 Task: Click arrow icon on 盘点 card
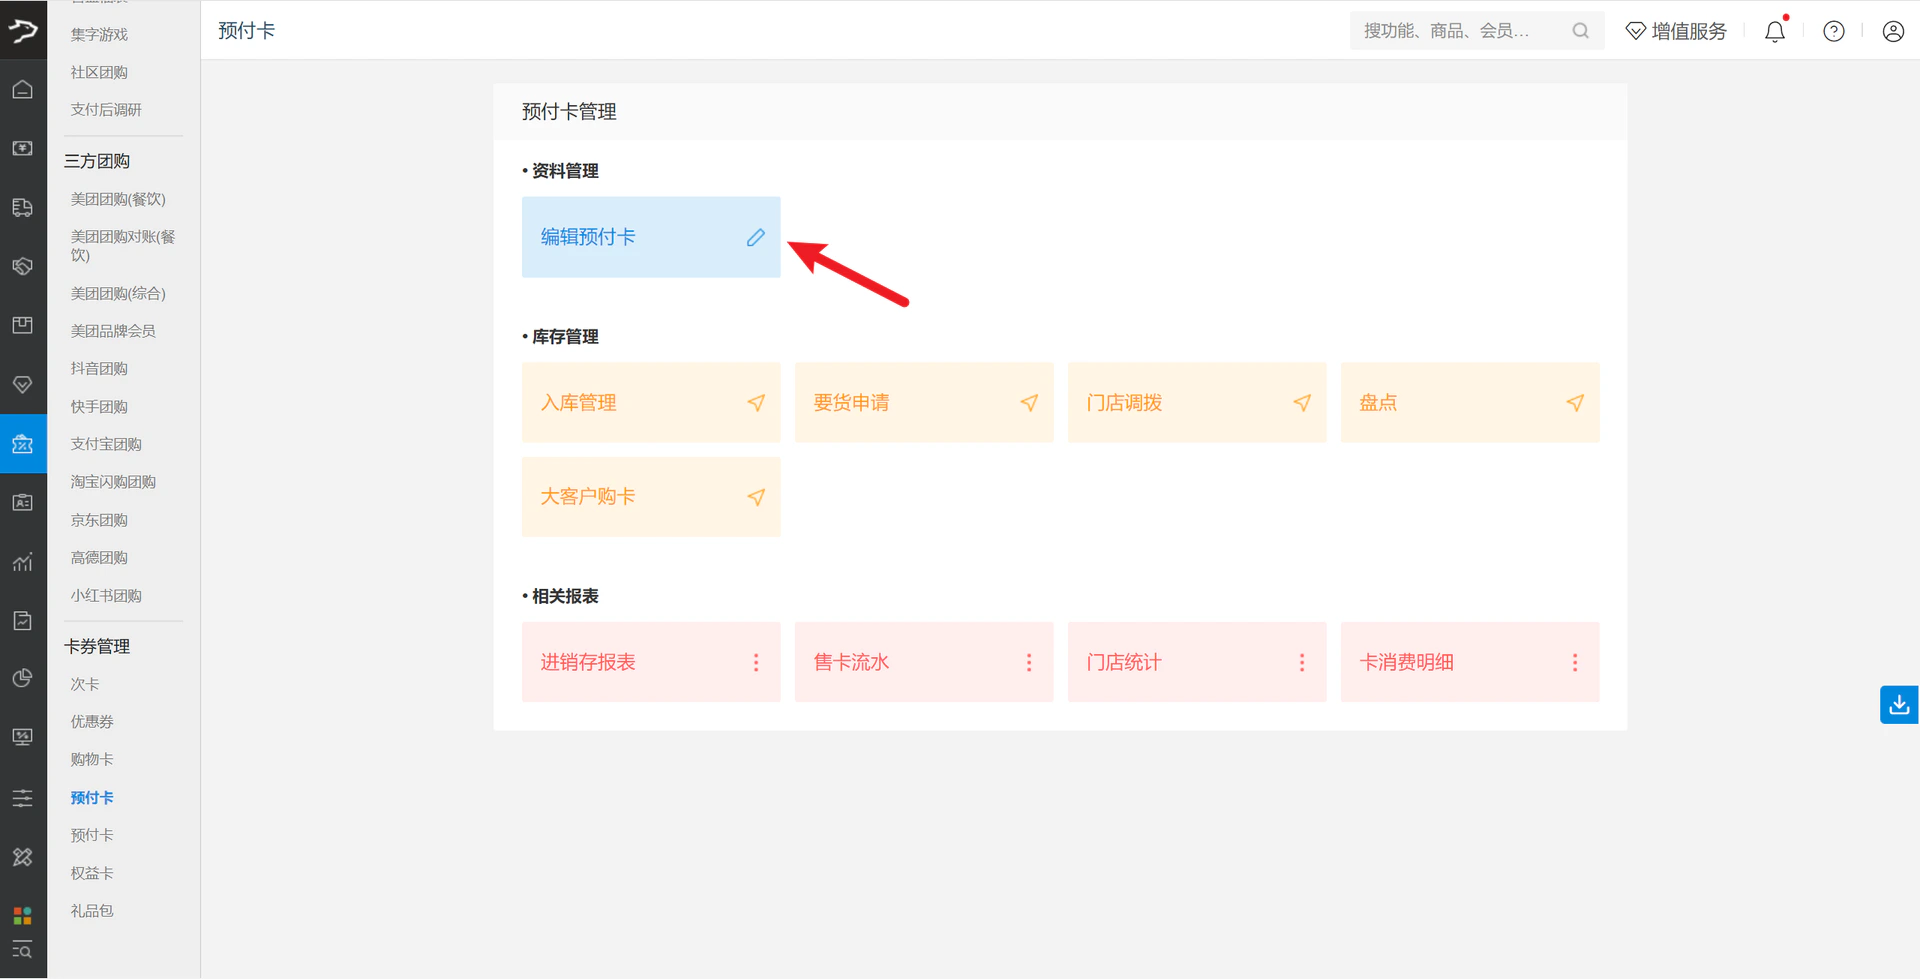click(x=1575, y=402)
